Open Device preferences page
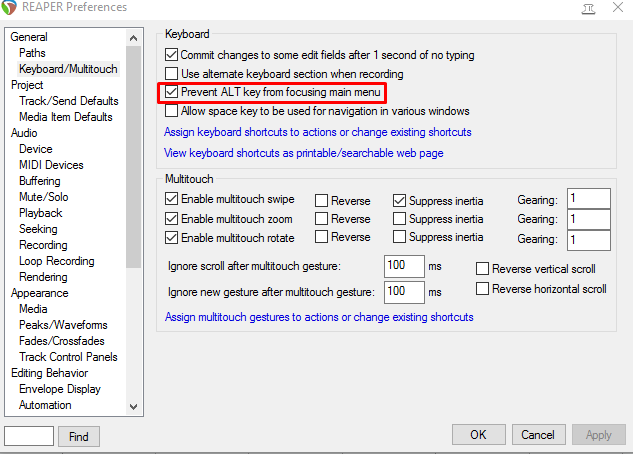This screenshot has height=454, width=633. (x=36, y=149)
